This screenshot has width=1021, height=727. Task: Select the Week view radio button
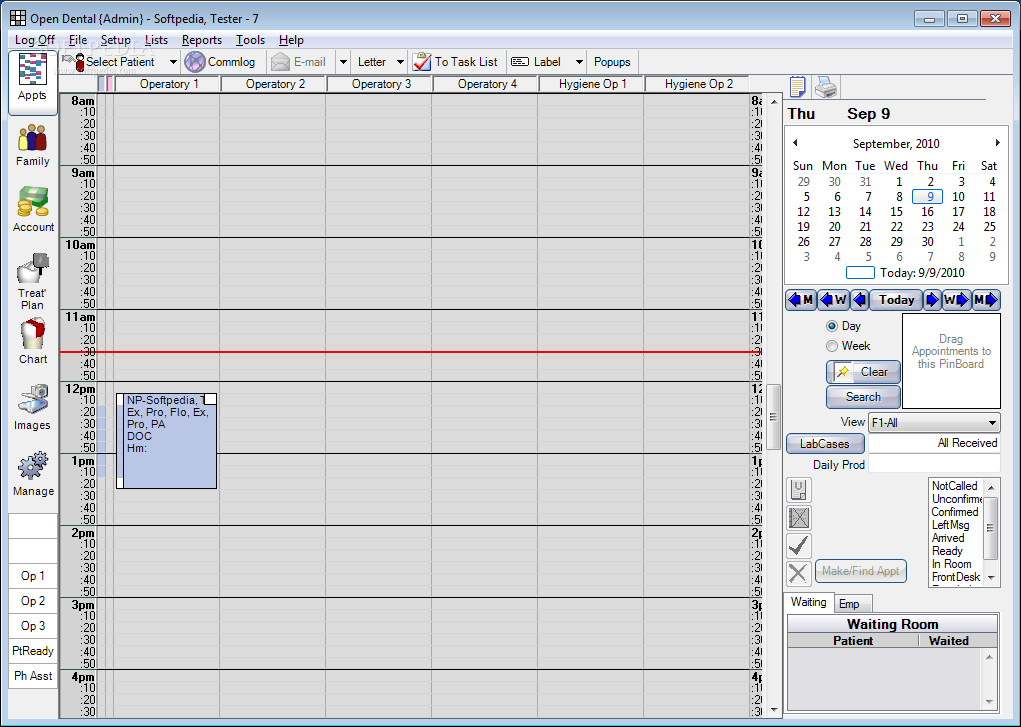click(832, 346)
